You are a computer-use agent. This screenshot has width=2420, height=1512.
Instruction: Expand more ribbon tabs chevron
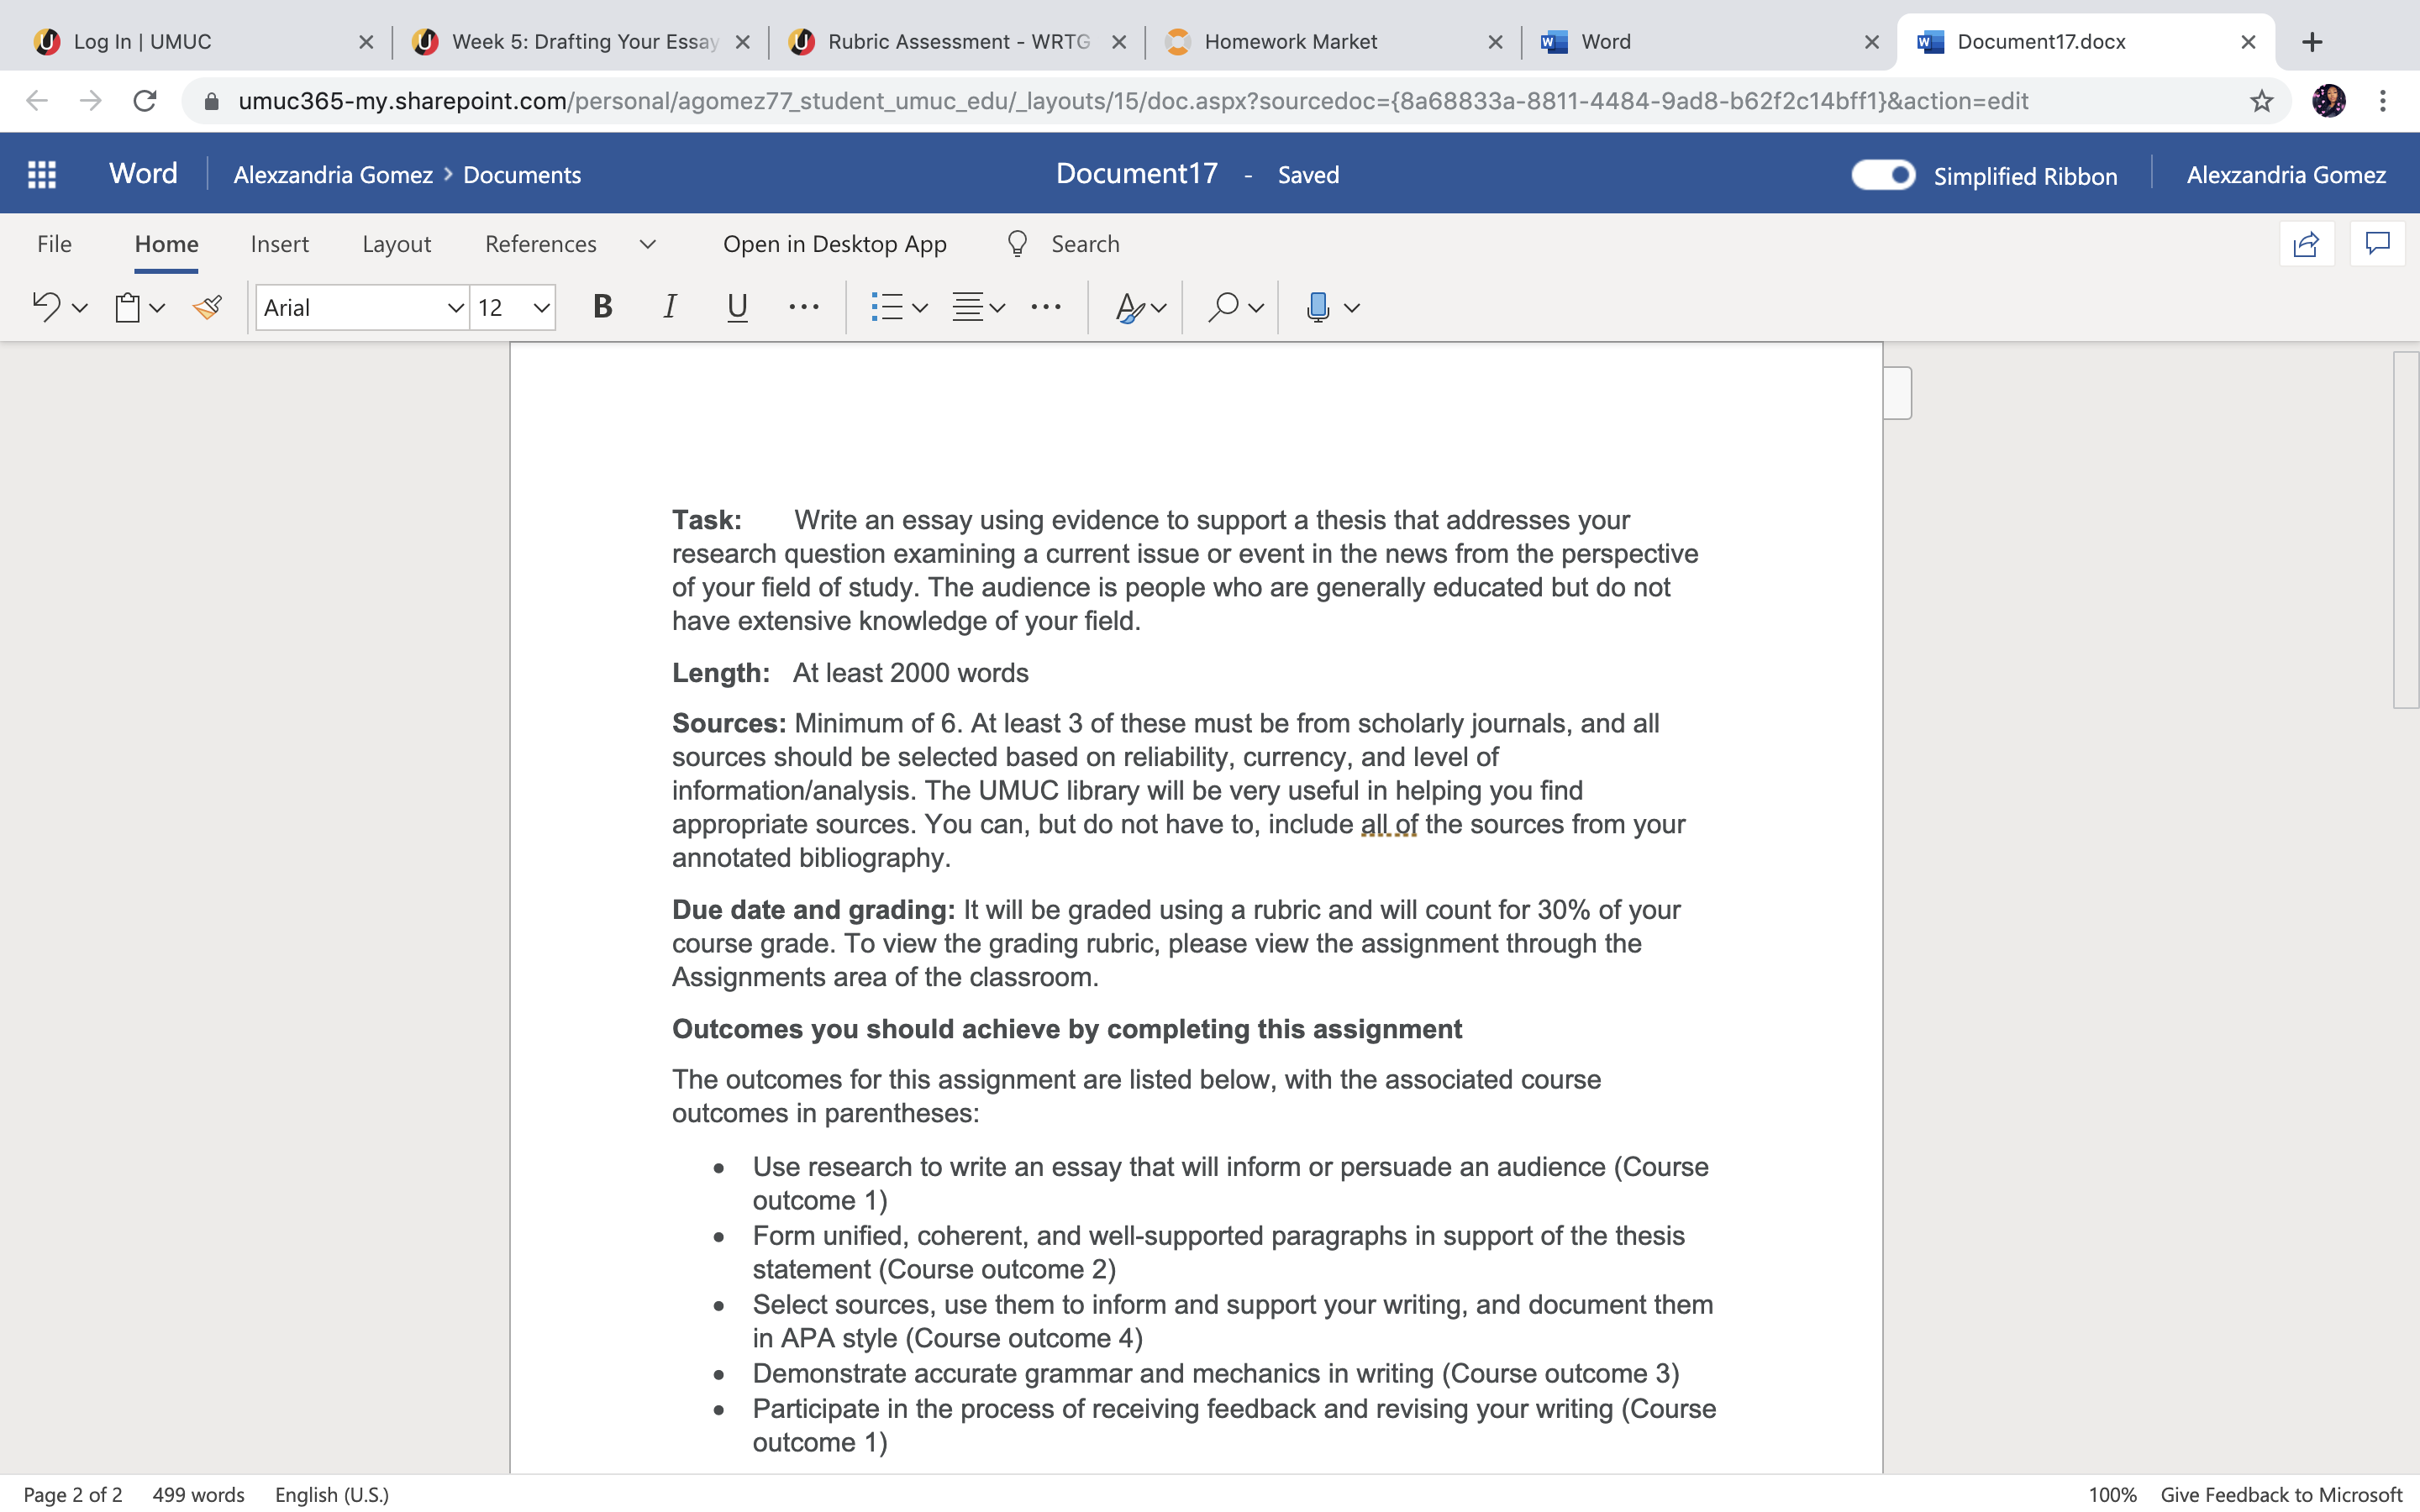click(x=647, y=244)
